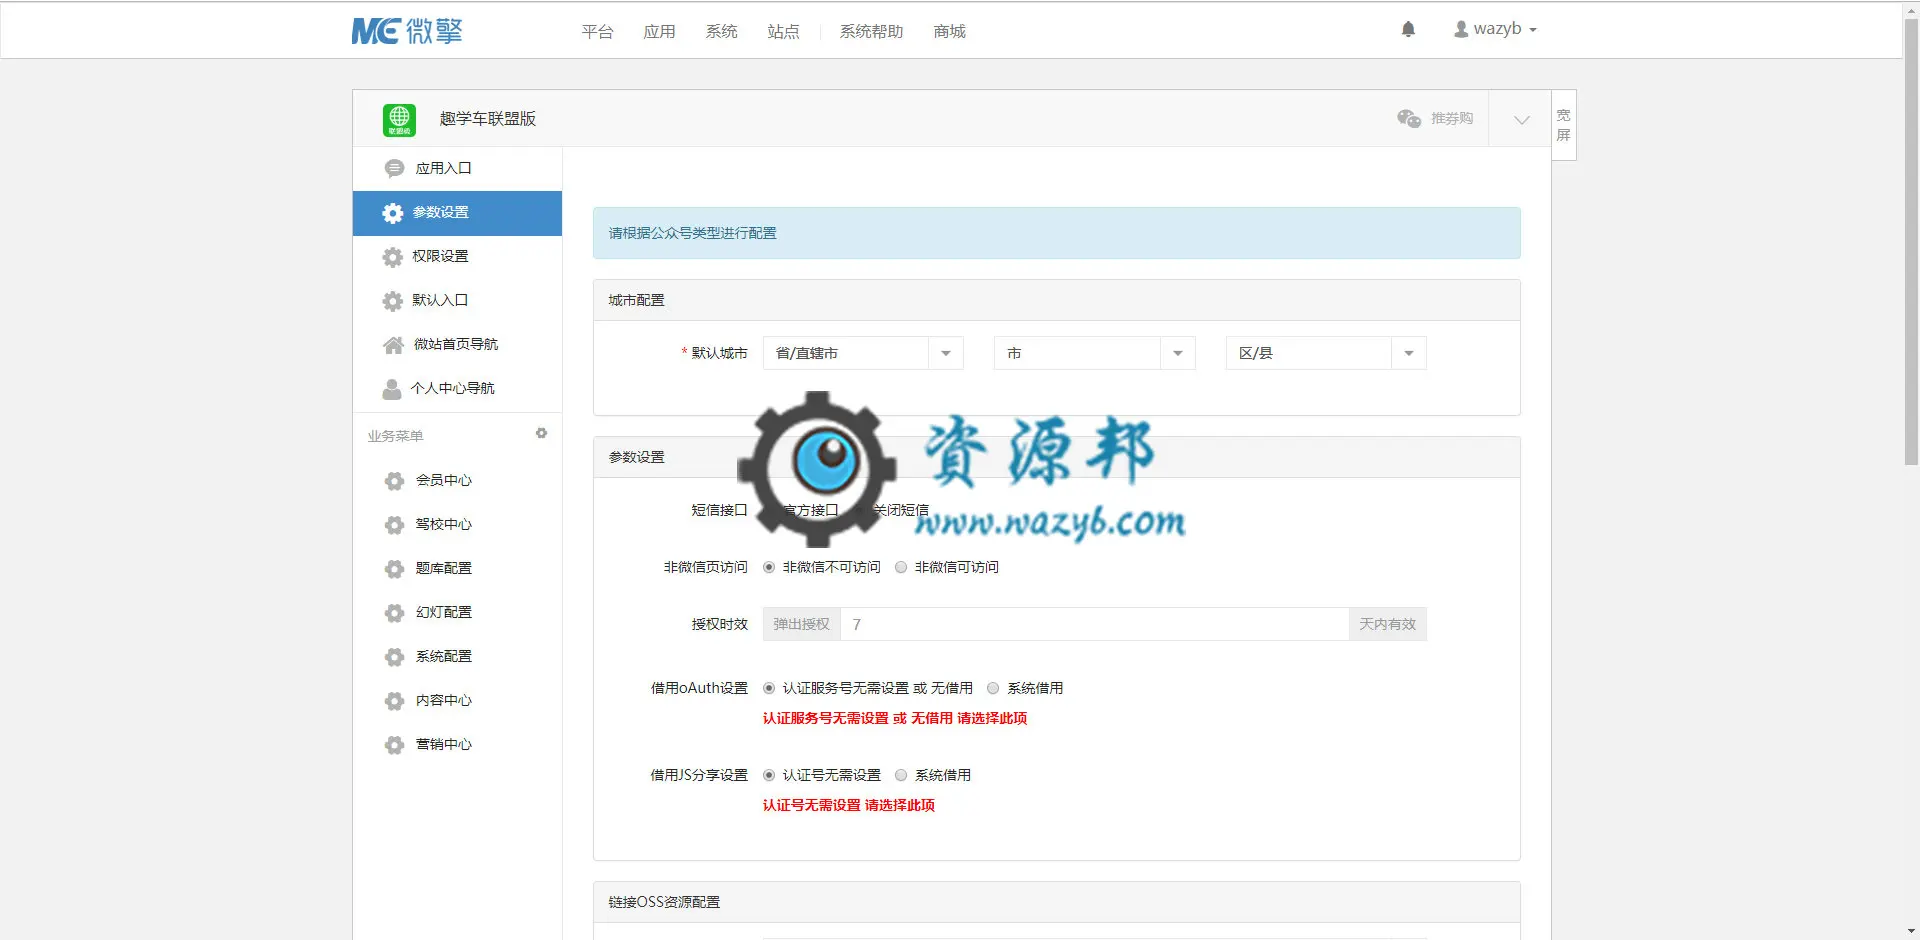Click the 授权时效 days input field
The width and height of the screenshot is (1920, 940).
click(1094, 624)
